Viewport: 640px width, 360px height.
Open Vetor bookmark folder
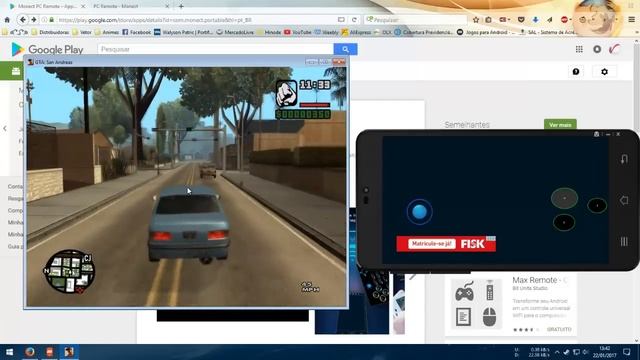tap(81, 32)
